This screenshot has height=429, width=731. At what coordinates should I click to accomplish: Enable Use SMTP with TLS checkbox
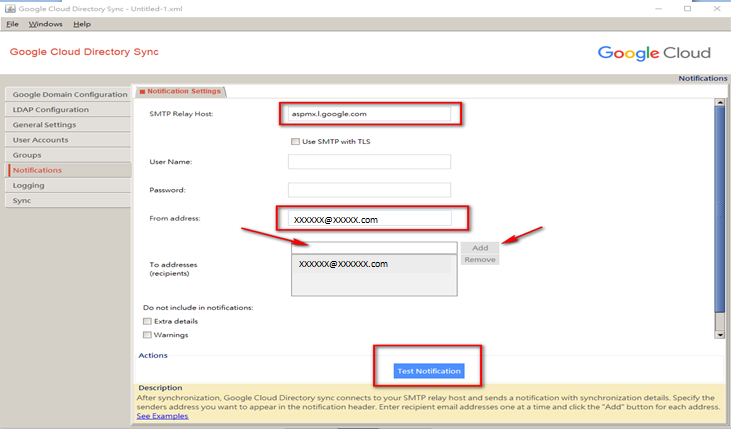point(295,141)
